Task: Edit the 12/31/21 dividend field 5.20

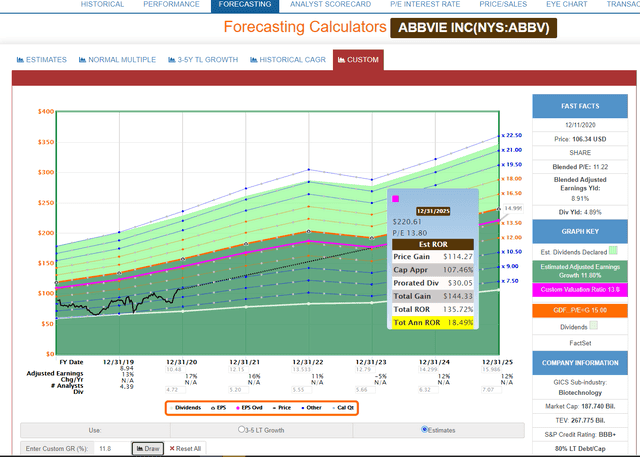Action: pyautogui.click(x=238, y=390)
